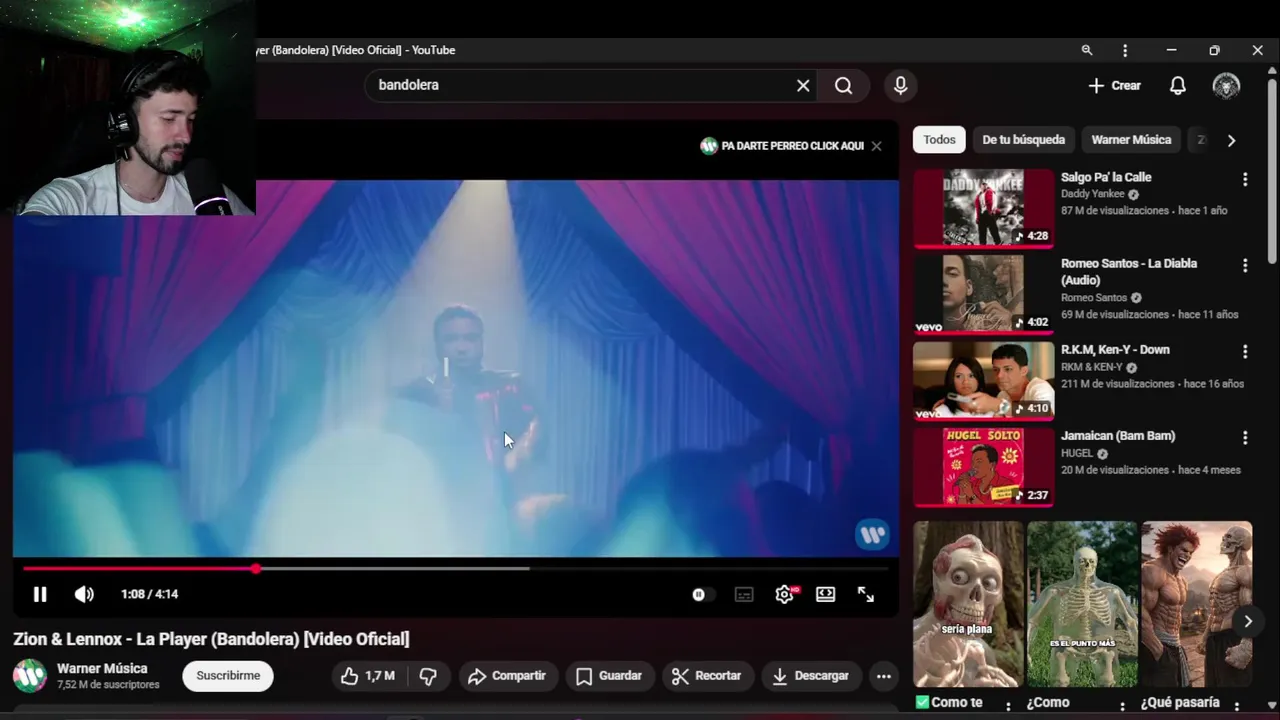
Task: Open options for R.K.M, Ken-Y Down
Action: (x=1245, y=351)
